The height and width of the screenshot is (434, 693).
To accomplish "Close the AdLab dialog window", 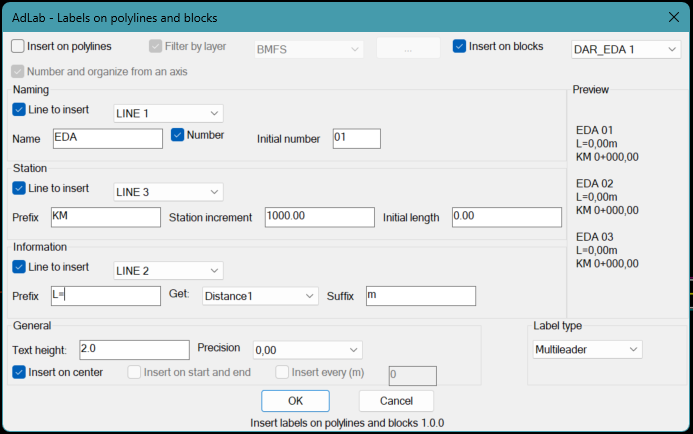I will coord(670,17).
